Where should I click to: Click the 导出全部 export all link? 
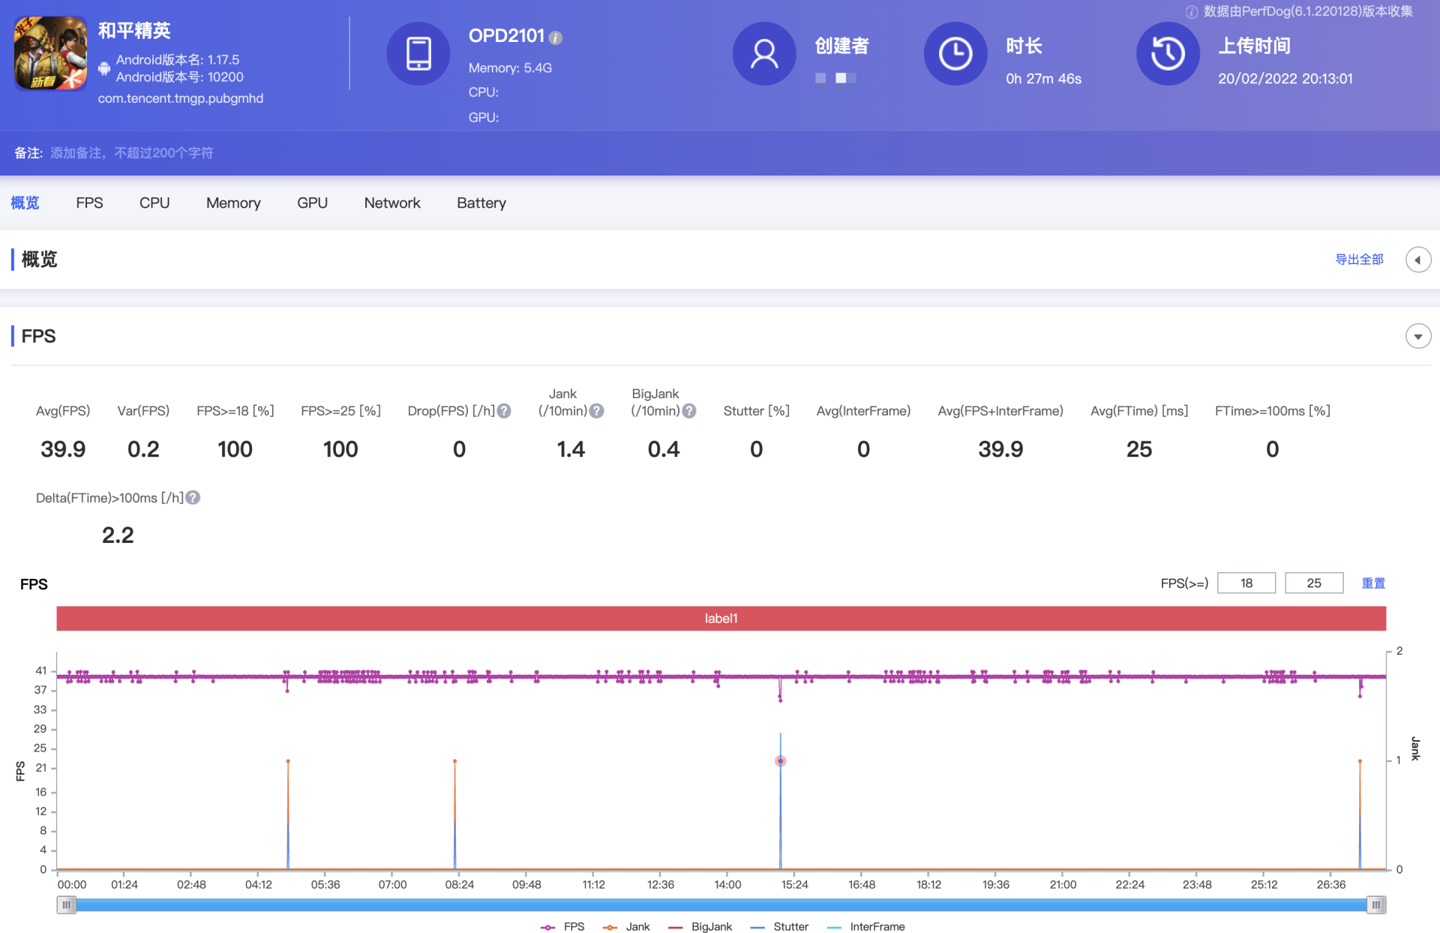coord(1359,260)
